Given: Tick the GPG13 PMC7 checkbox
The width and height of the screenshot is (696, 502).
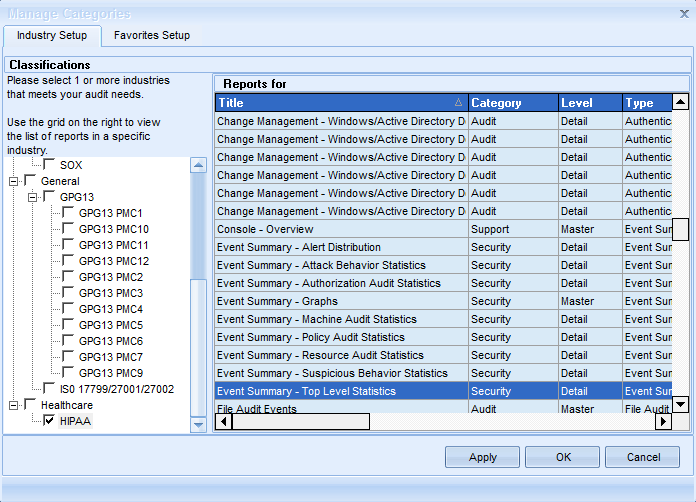Looking at the screenshot, I should 68,356.
